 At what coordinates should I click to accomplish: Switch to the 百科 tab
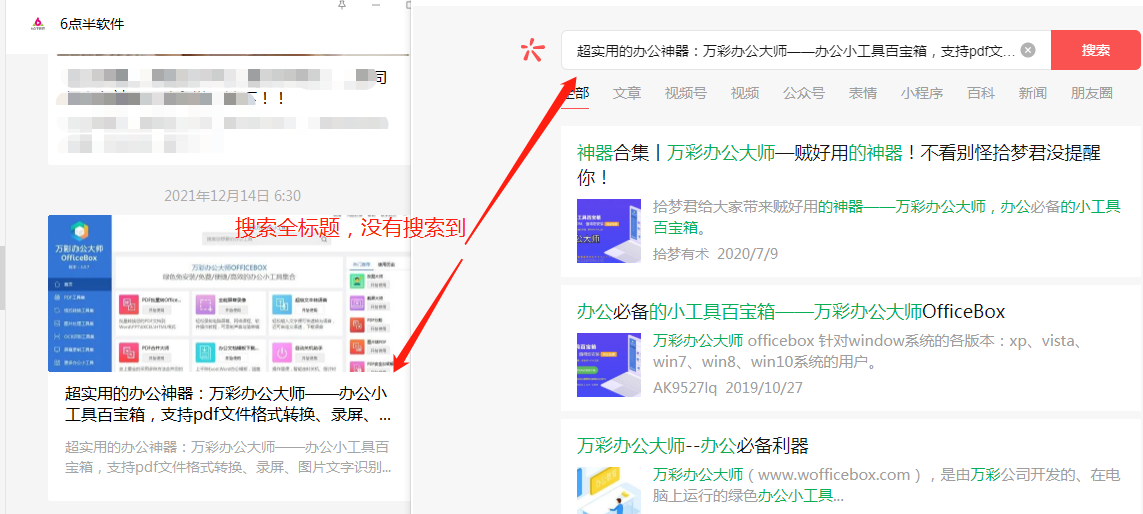tap(981, 93)
